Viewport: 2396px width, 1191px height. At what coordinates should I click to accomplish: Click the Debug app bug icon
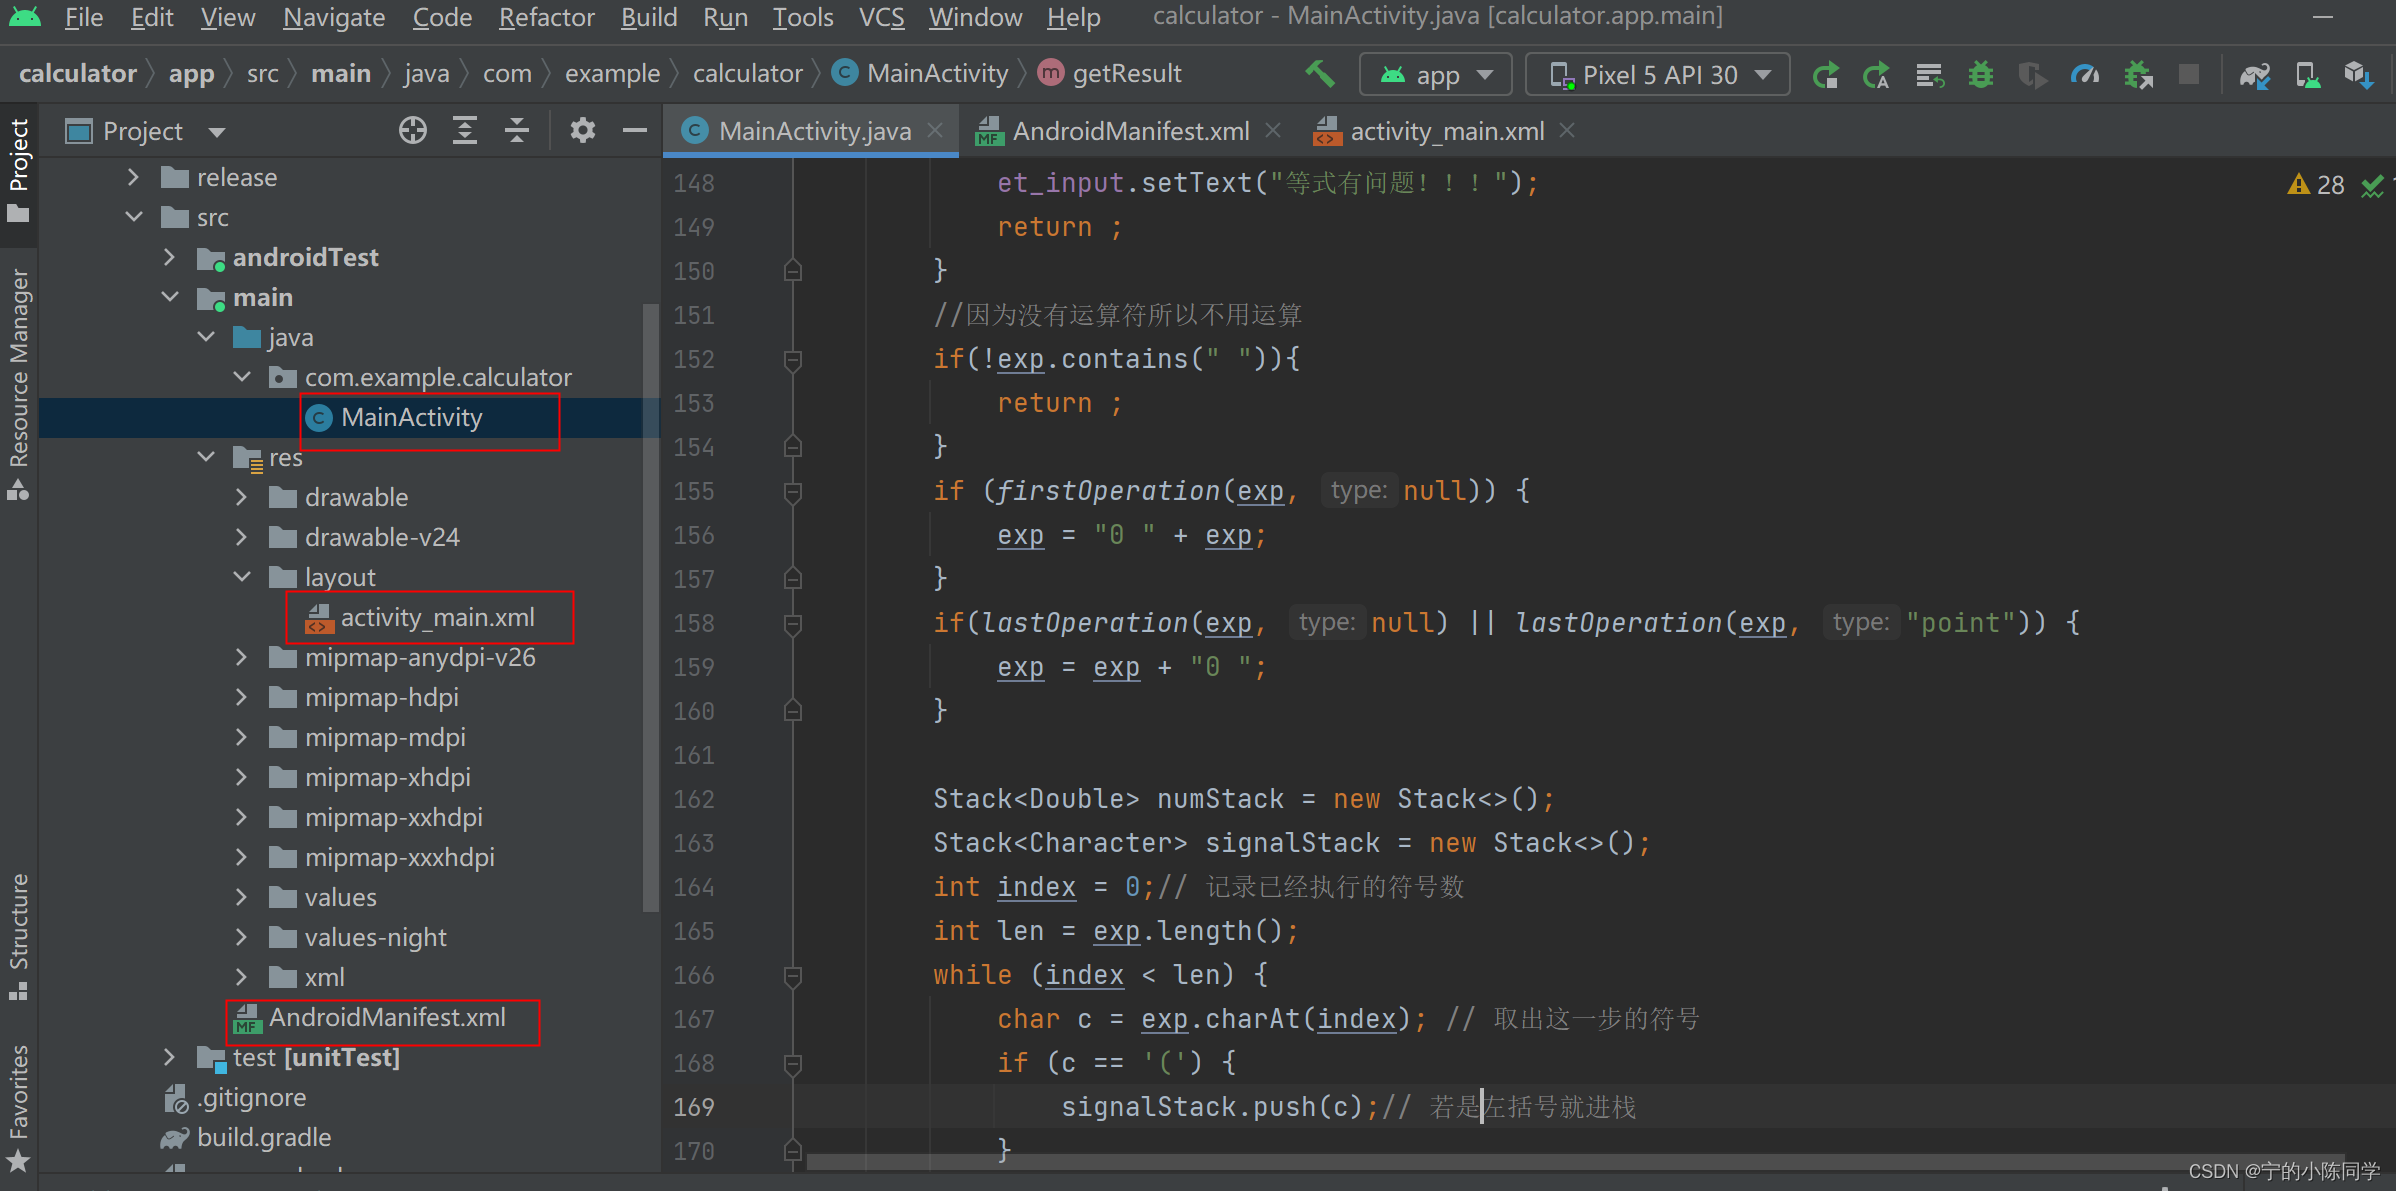click(1981, 75)
